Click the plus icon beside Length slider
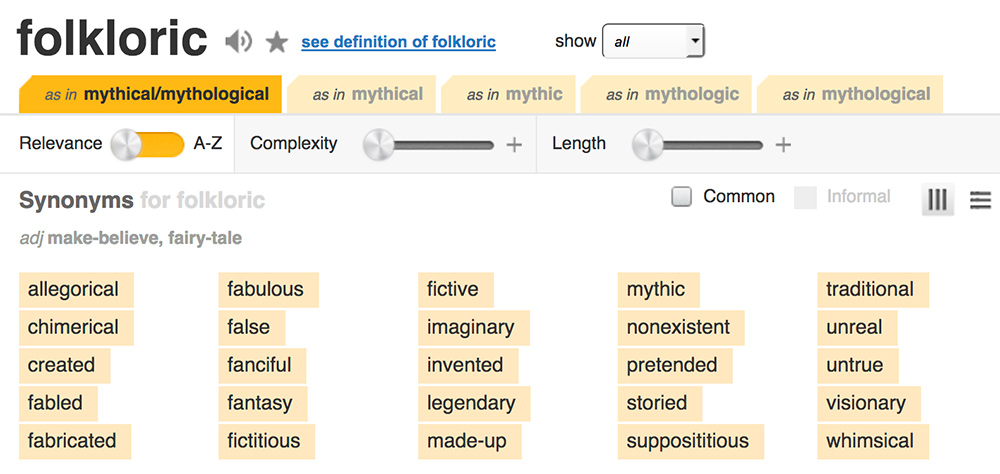 (783, 145)
